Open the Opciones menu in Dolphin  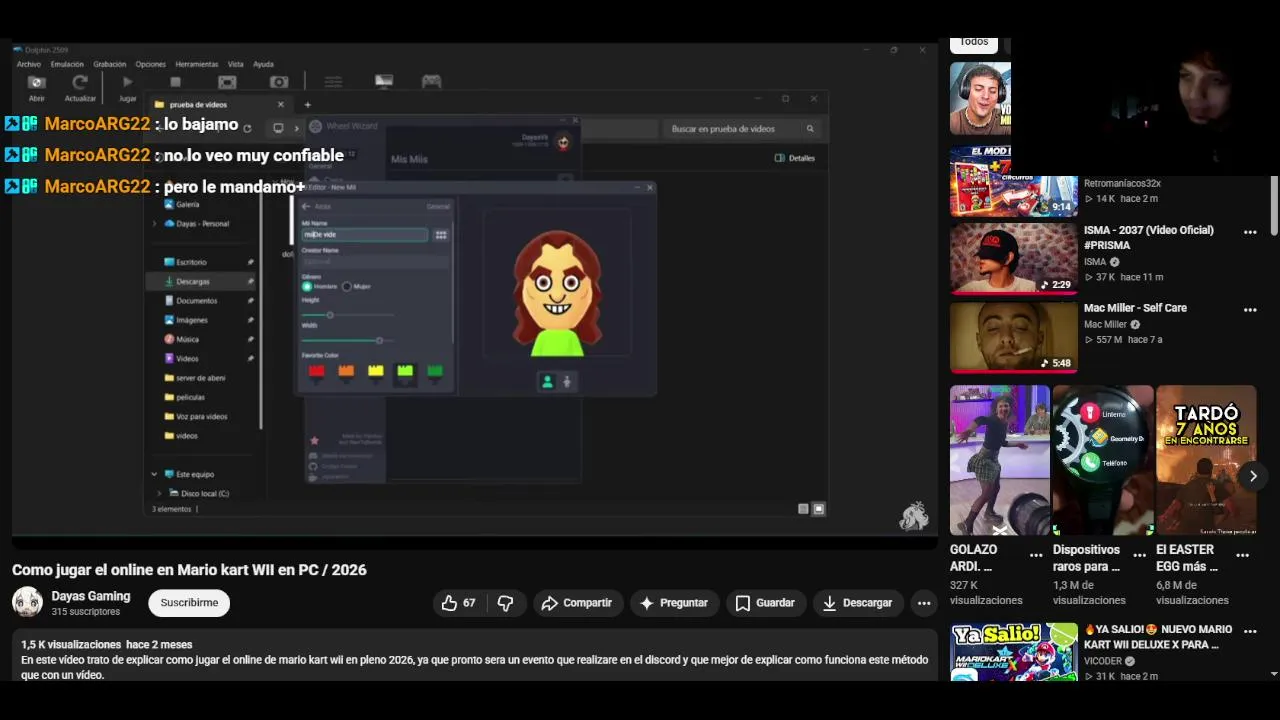click(x=150, y=64)
